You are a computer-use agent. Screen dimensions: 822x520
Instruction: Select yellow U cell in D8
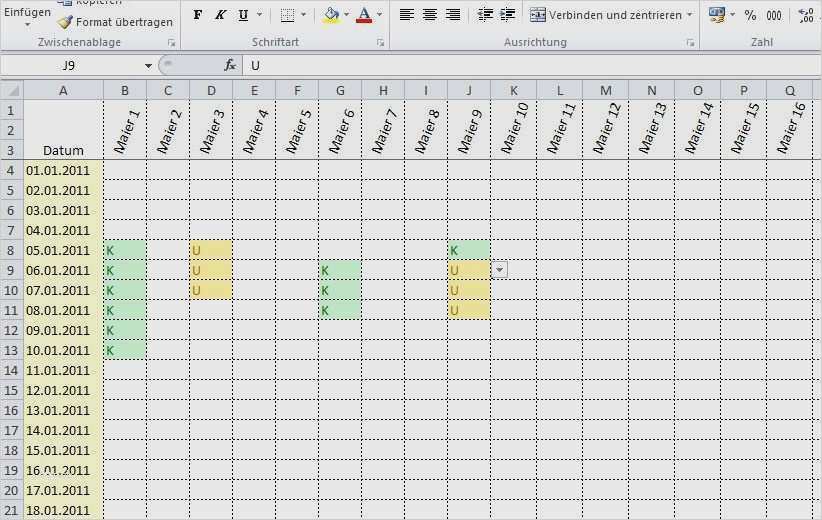[x=211, y=251]
